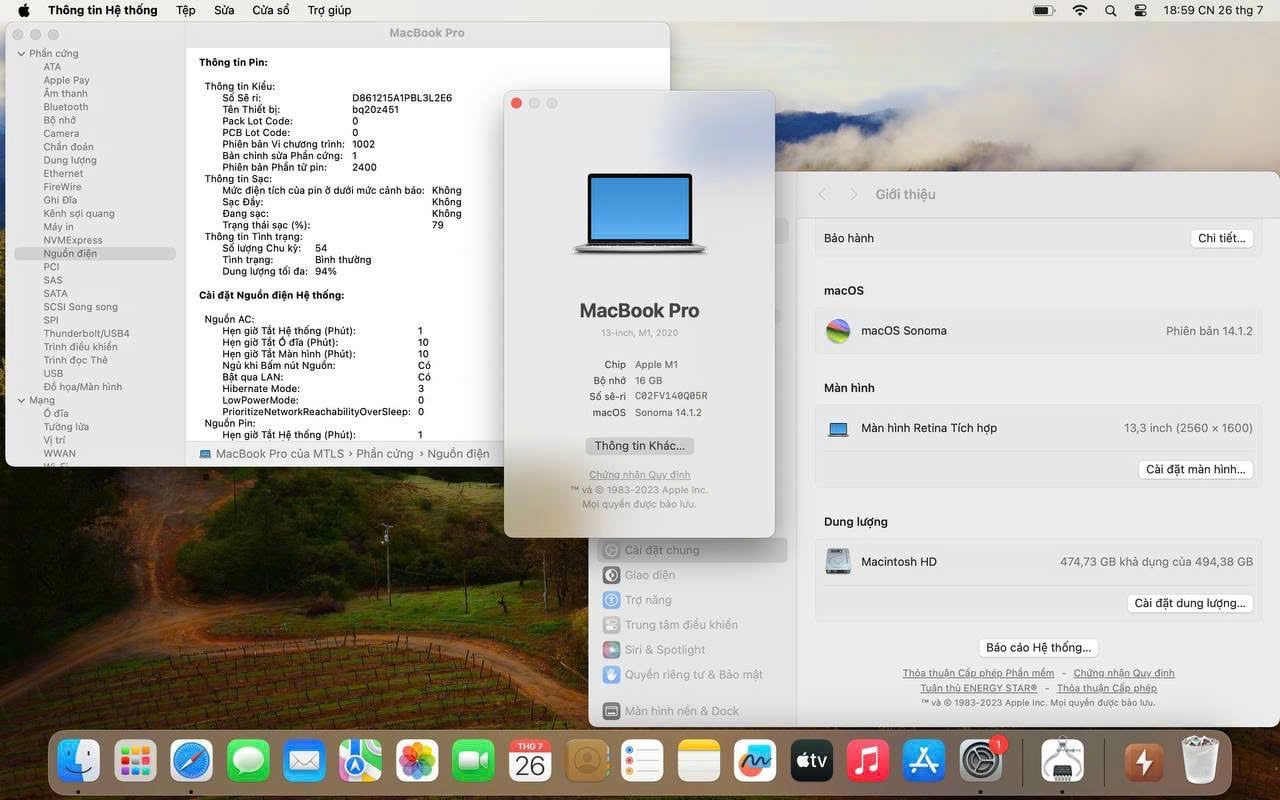Collapse the Mạng section in sidebar

coord(21,400)
